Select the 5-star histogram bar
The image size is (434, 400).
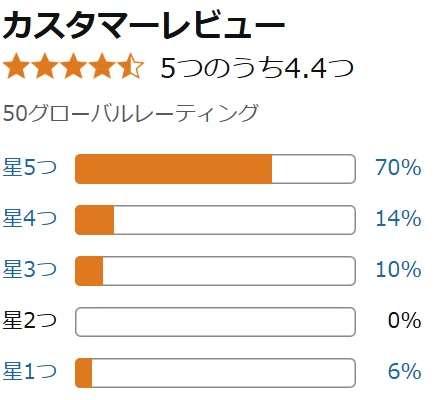215,169
